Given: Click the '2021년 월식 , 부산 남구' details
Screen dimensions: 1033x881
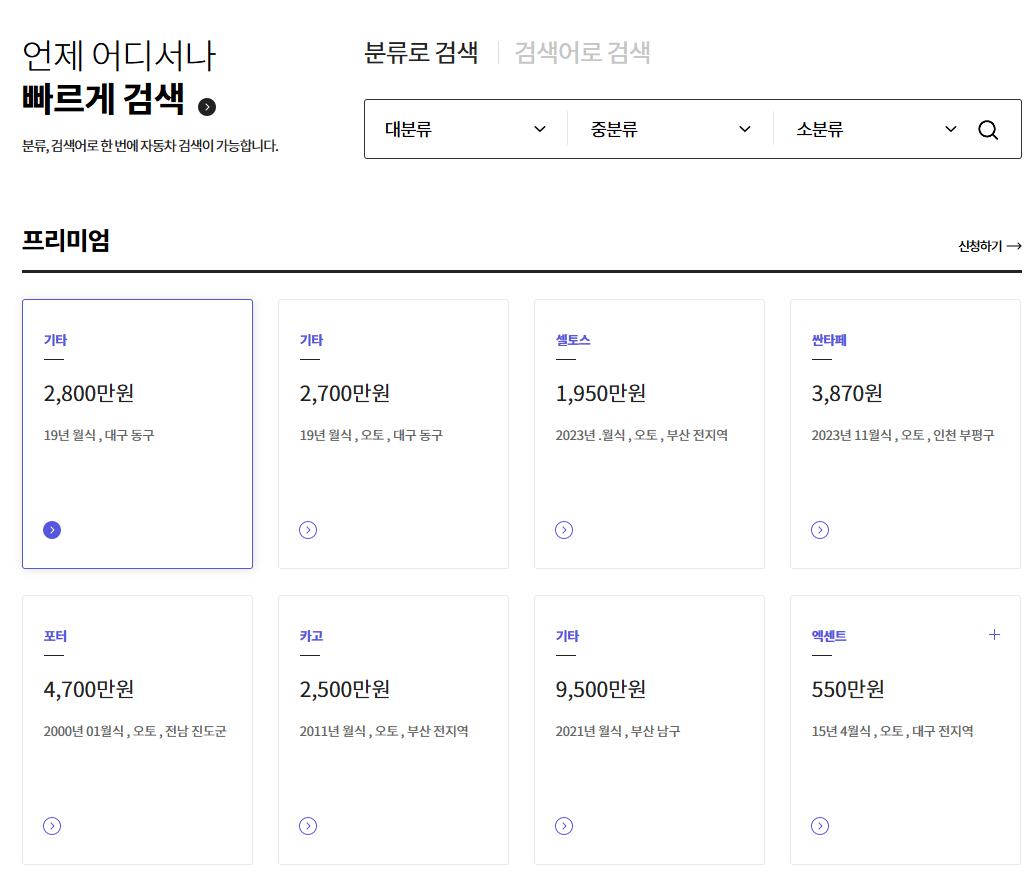Looking at the screenshot, I should click(618, 731).
